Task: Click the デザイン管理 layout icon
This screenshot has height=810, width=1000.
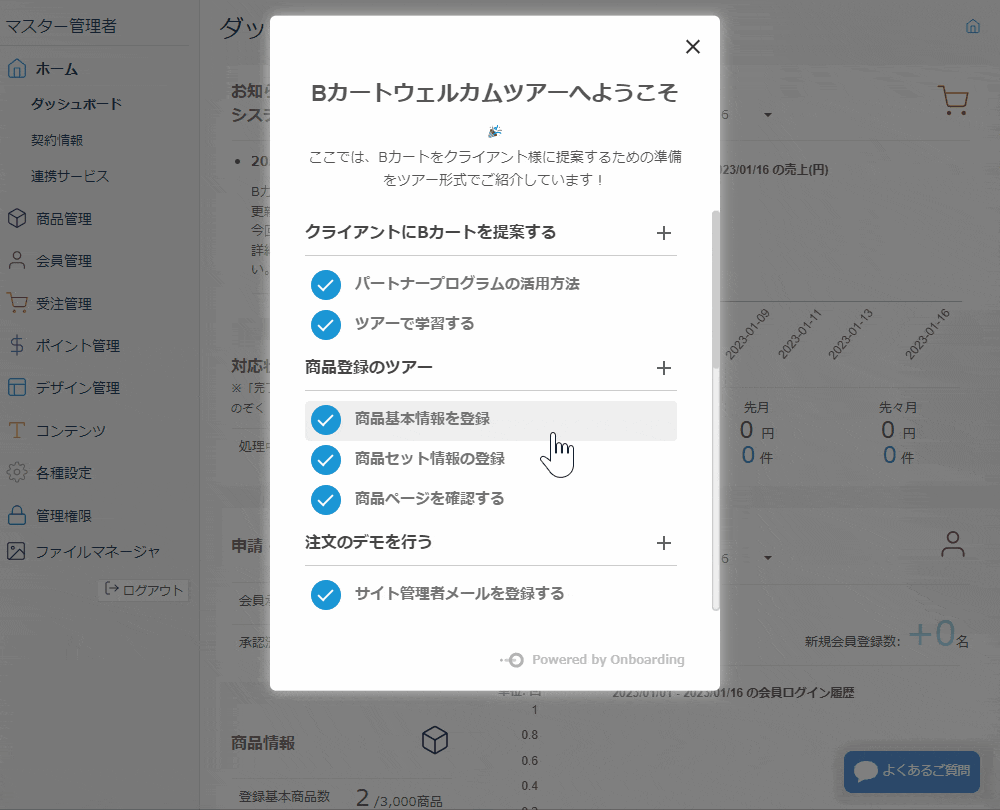Action: pyautogui.click(x=17, y=387)
